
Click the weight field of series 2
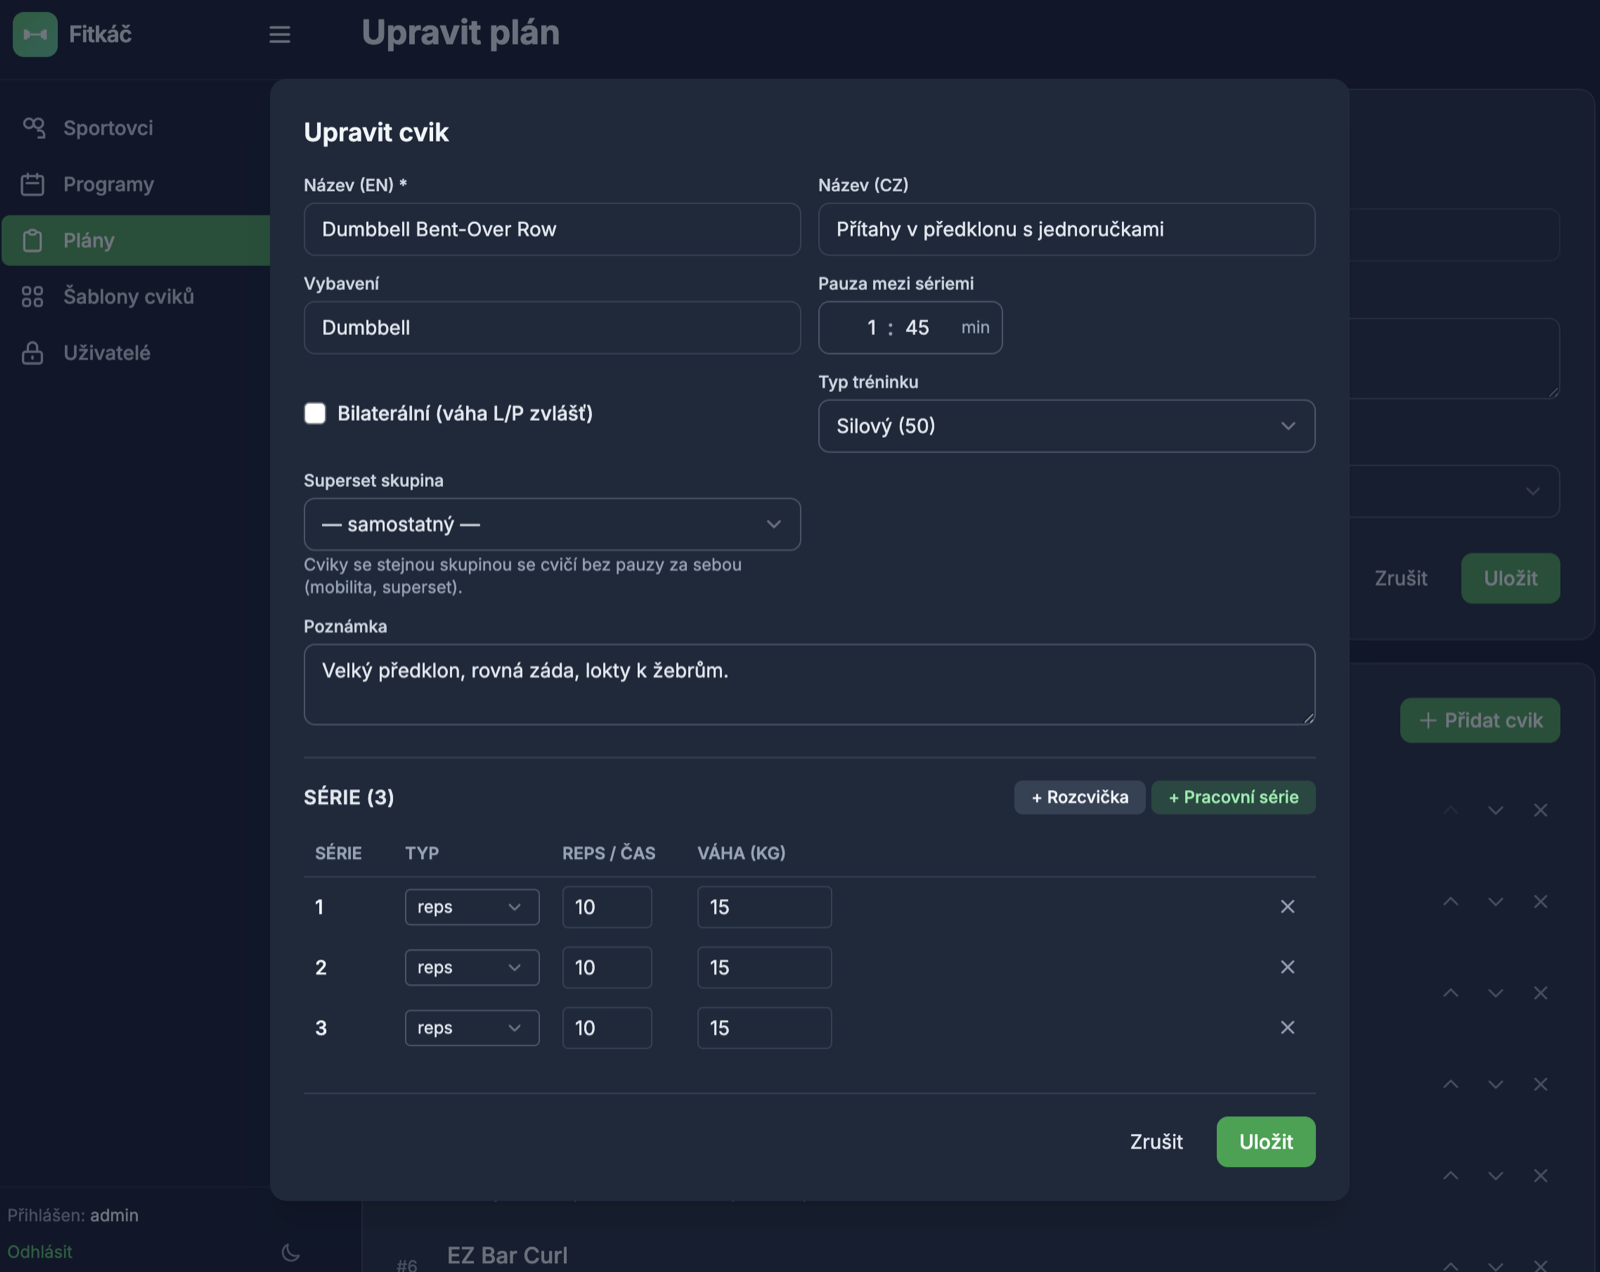pyautogui.click(x=764, y=967)
